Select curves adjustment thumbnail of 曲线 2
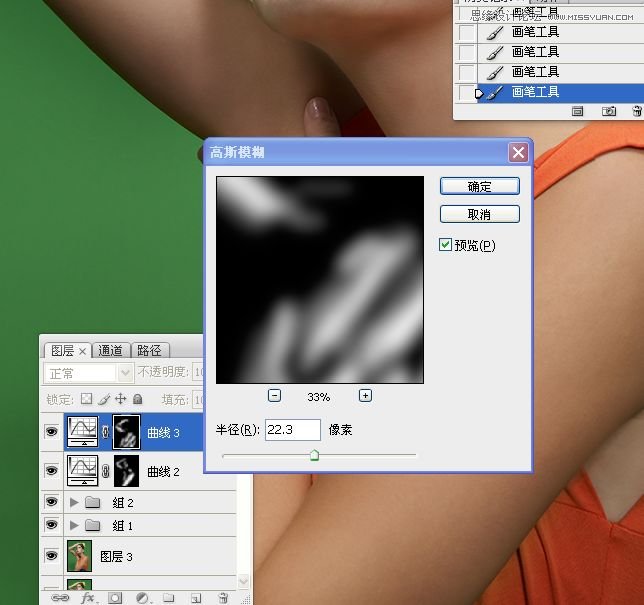 tap(83, 470)
